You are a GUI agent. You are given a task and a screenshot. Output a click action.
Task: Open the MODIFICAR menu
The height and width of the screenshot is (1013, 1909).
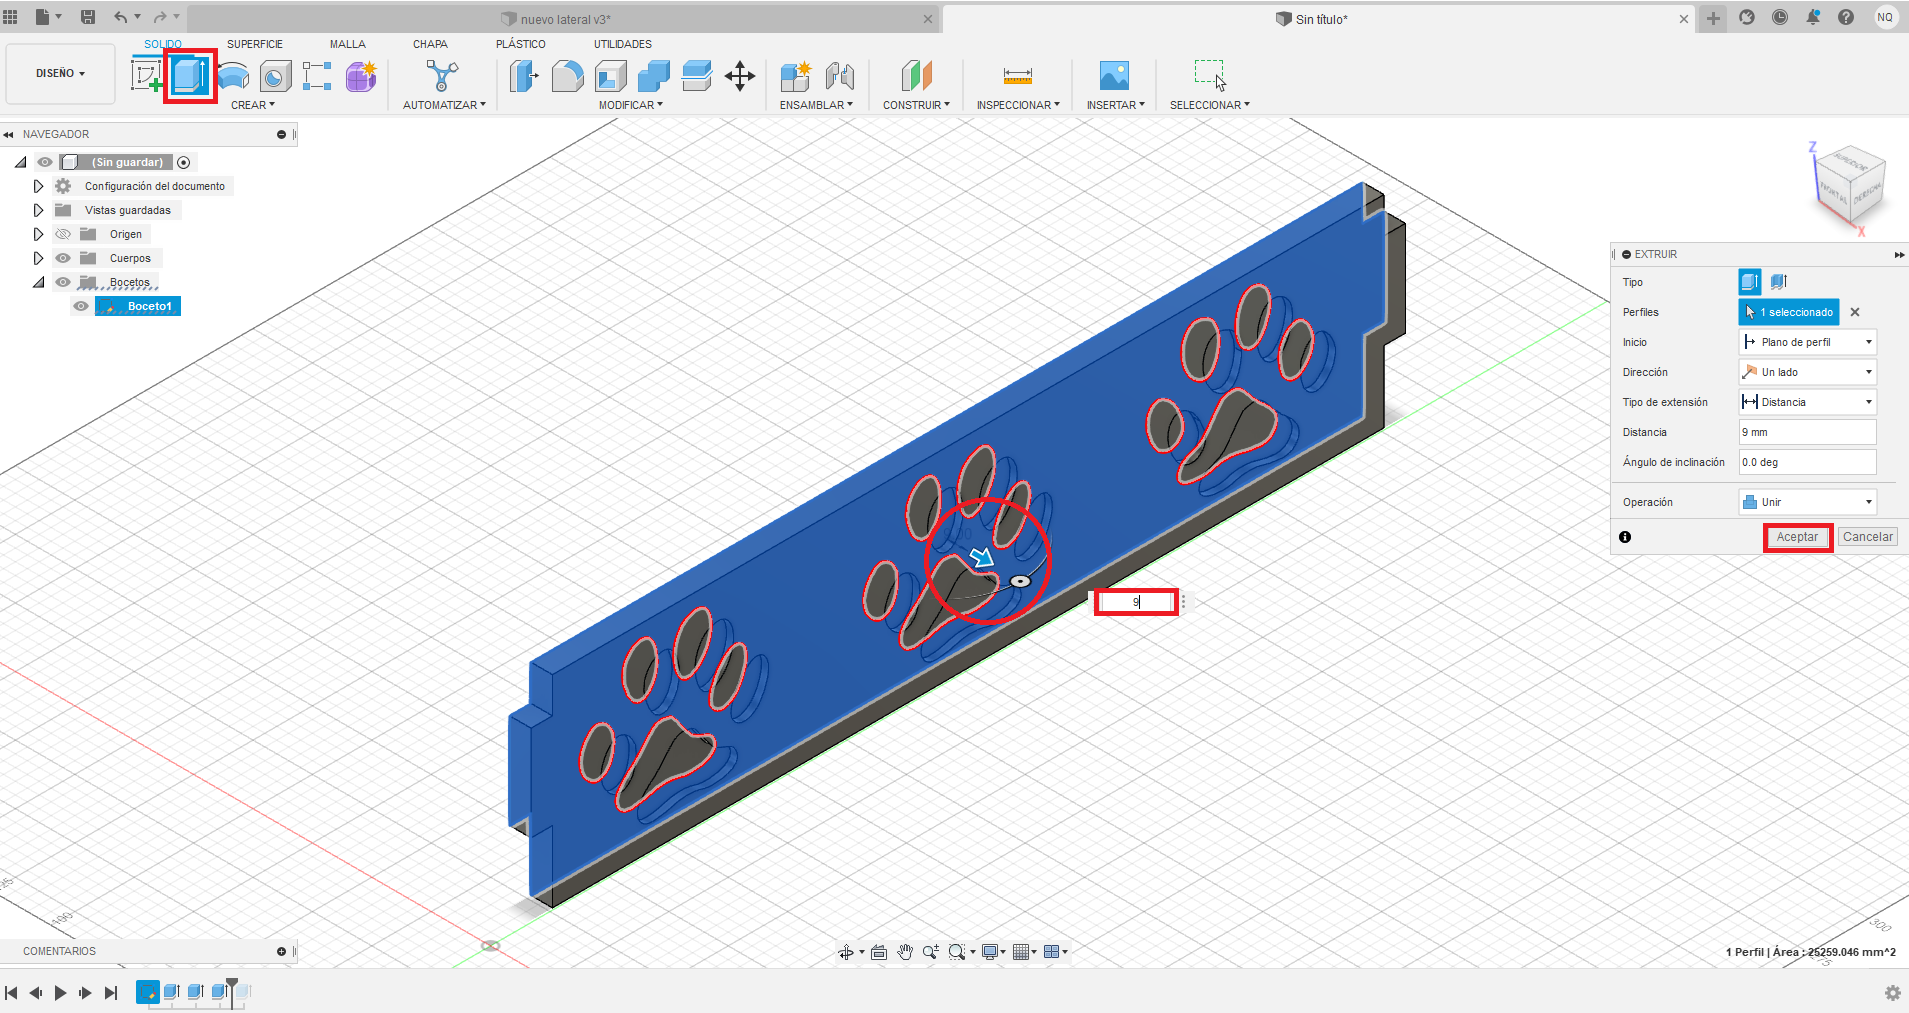coord(631,105)
